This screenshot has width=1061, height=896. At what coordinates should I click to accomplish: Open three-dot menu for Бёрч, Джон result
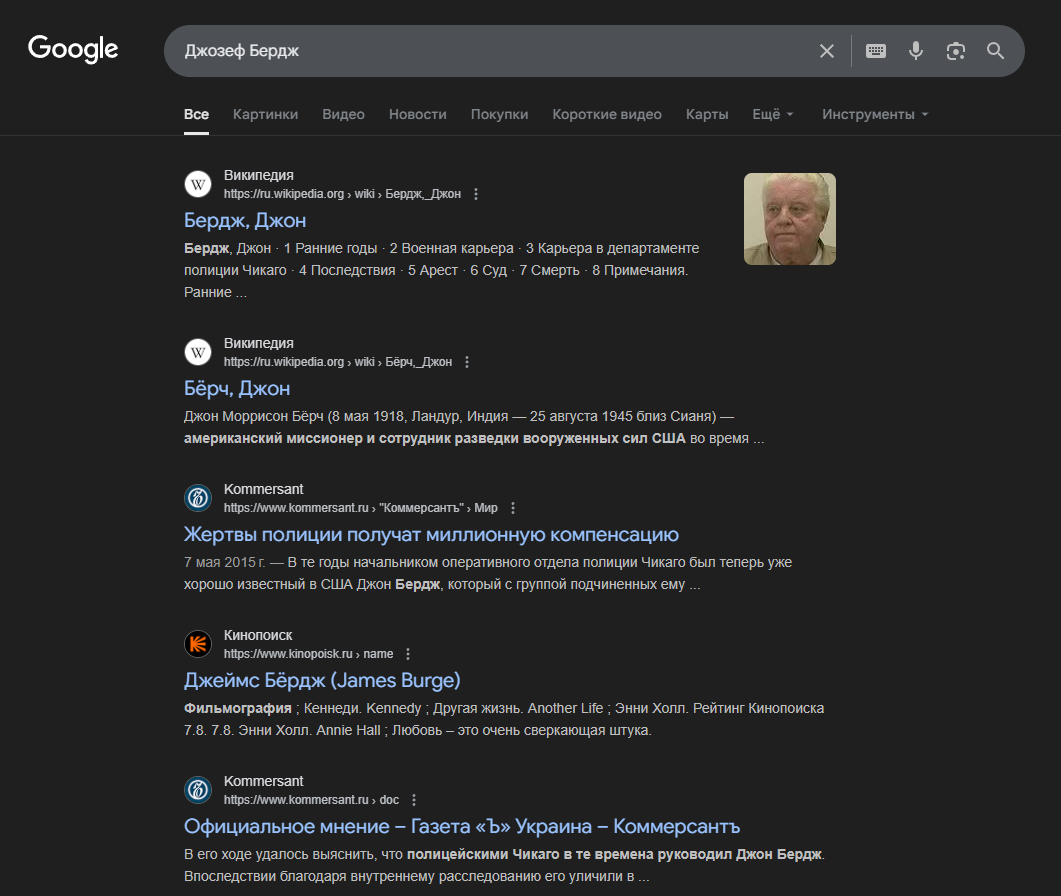(467, 362)
